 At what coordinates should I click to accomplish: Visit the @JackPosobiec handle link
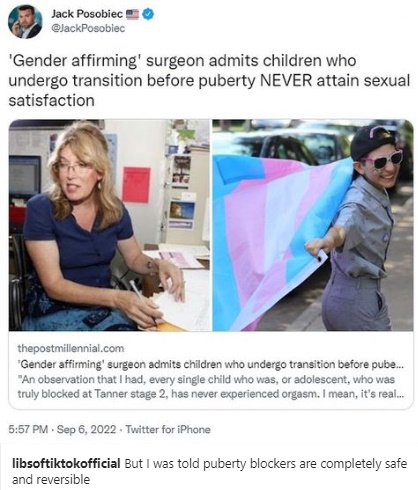[88, 28]
